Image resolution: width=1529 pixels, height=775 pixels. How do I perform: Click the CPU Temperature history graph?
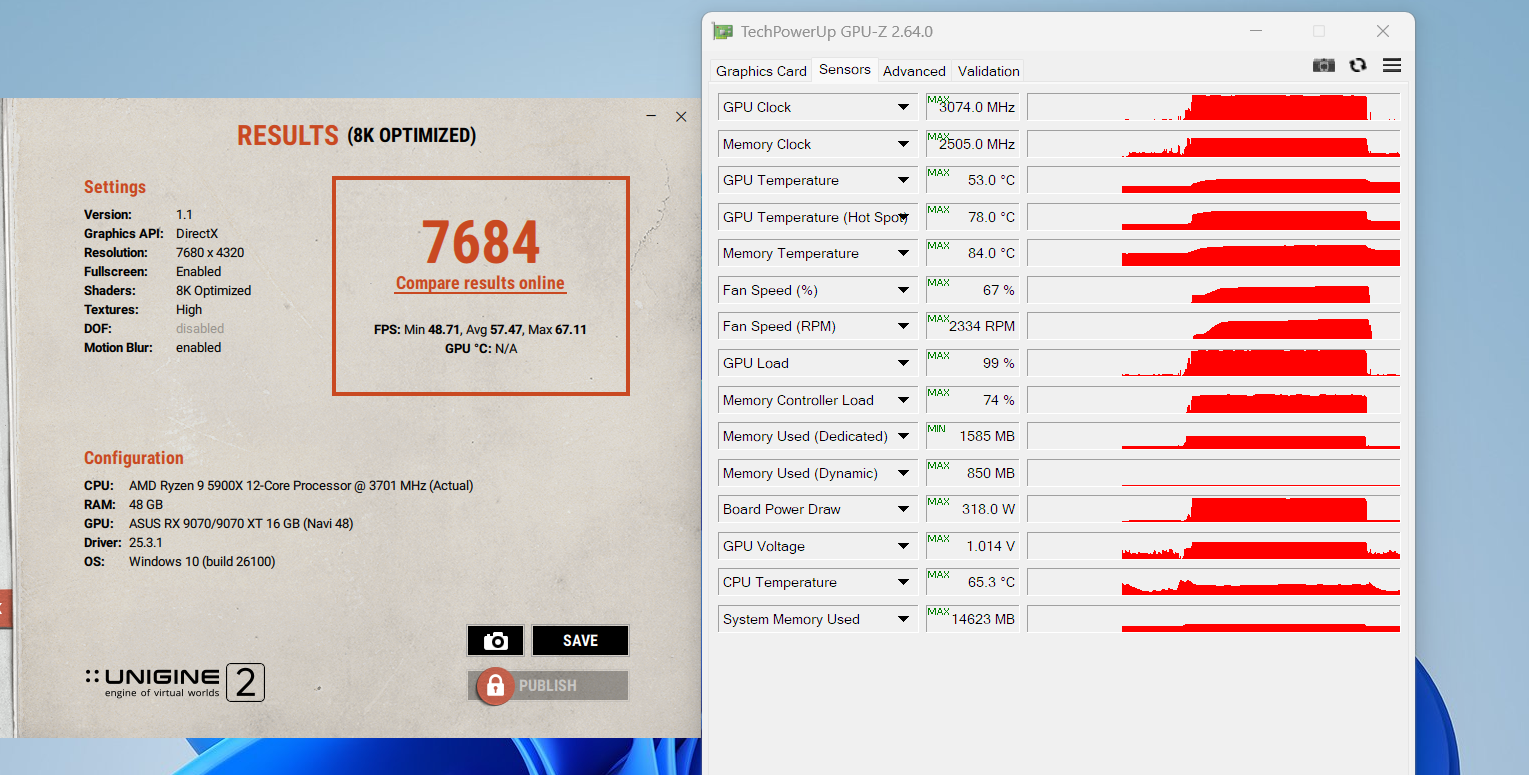pyautogui.click(x=1213, y=582)
